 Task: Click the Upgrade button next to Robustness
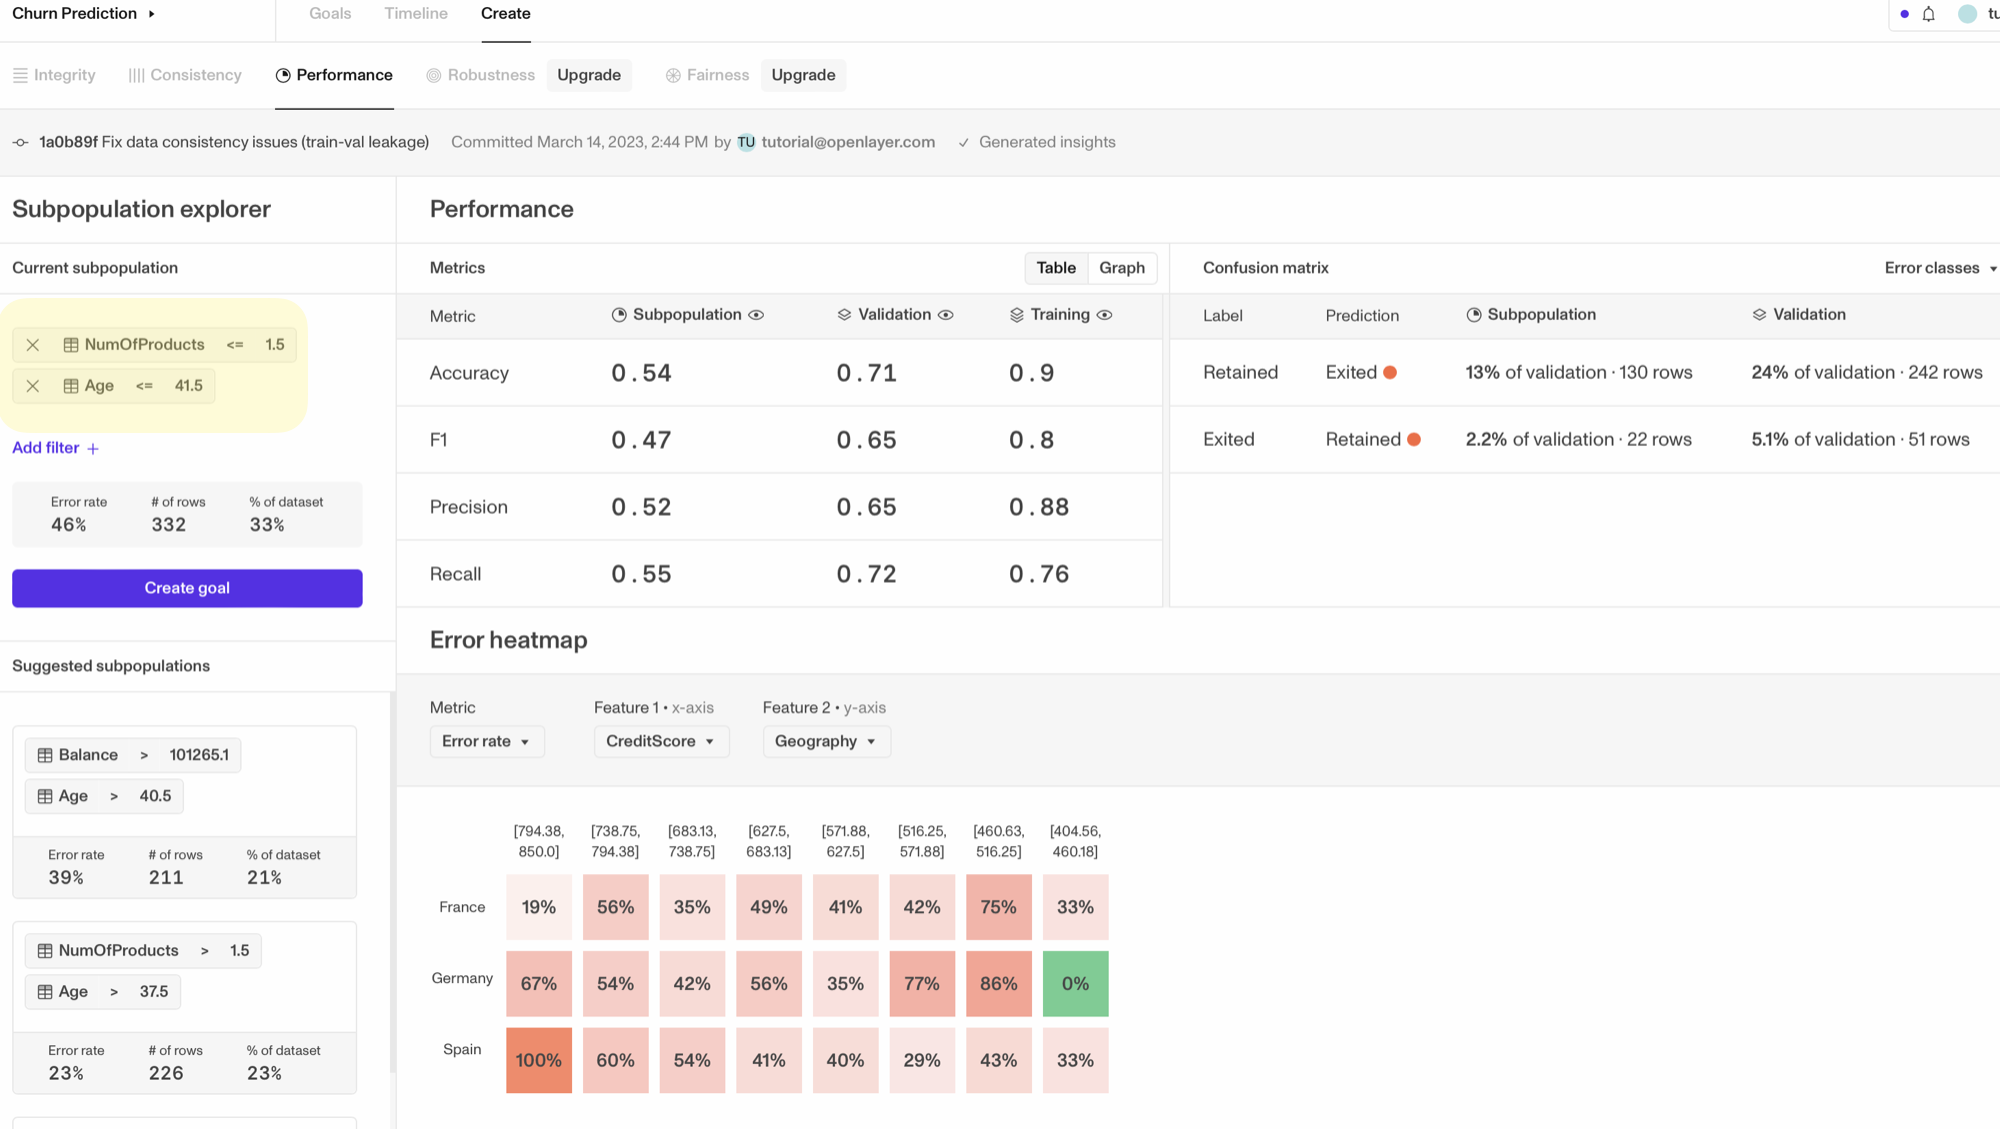click(589, 76)
